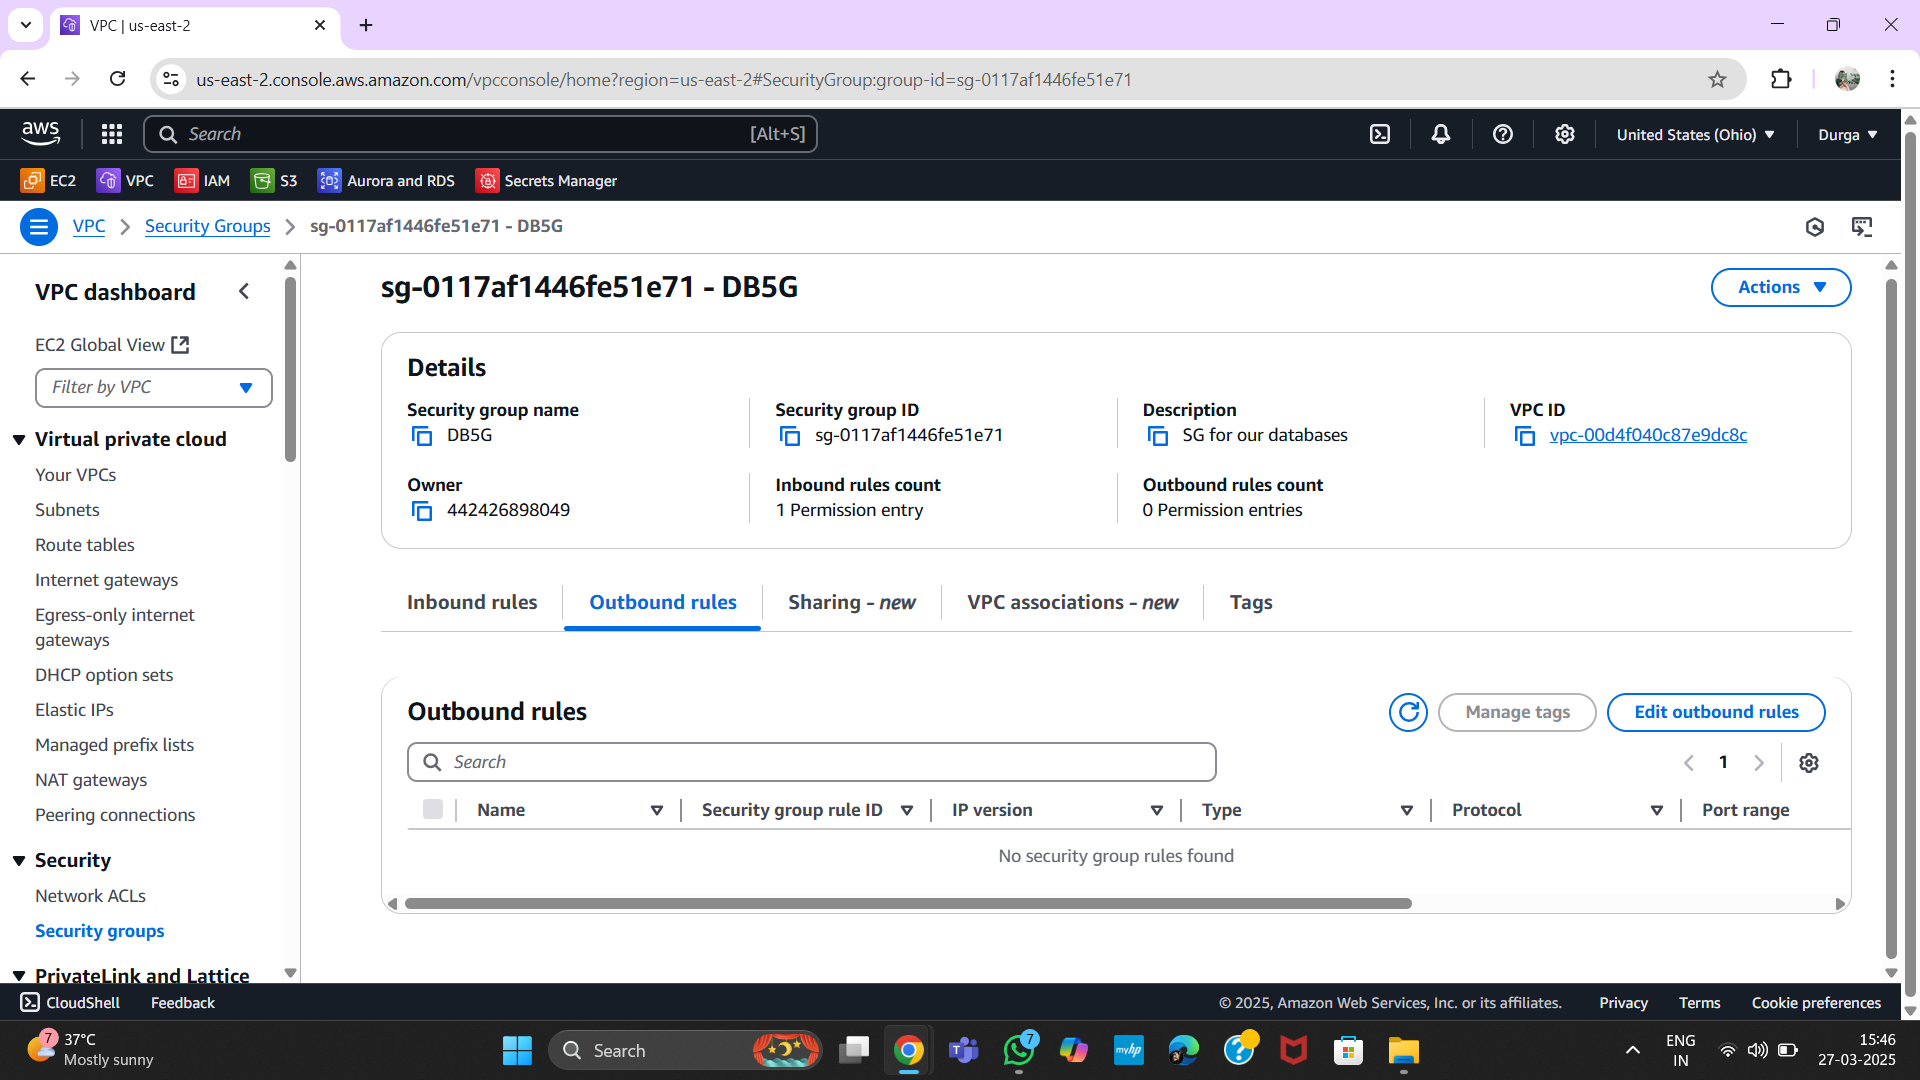Open EC2 service shortcut

[x=48, y=180]
